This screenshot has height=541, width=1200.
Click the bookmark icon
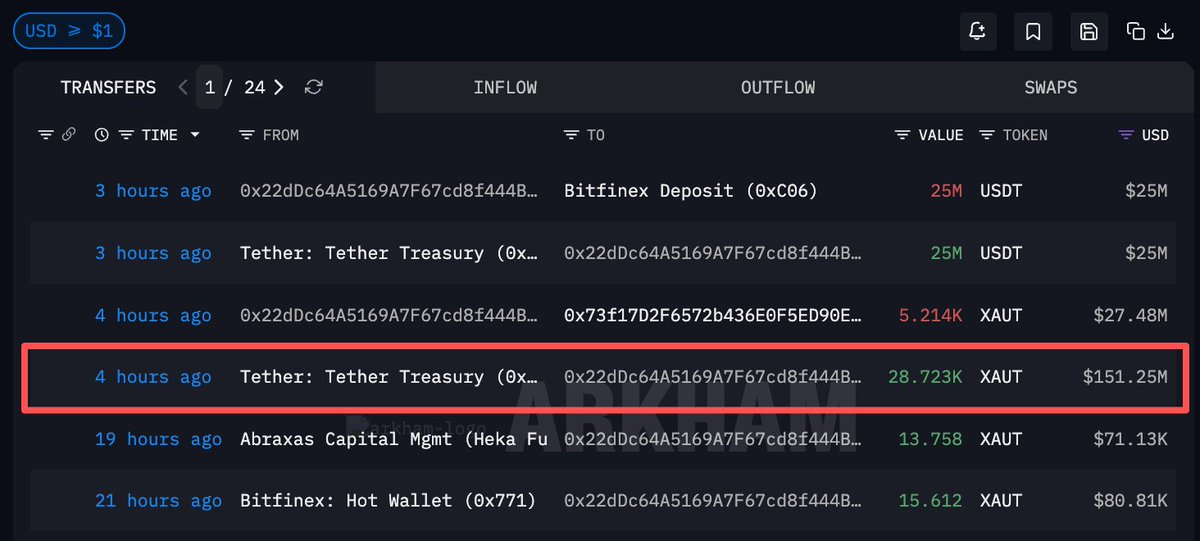coord(1033,31)
